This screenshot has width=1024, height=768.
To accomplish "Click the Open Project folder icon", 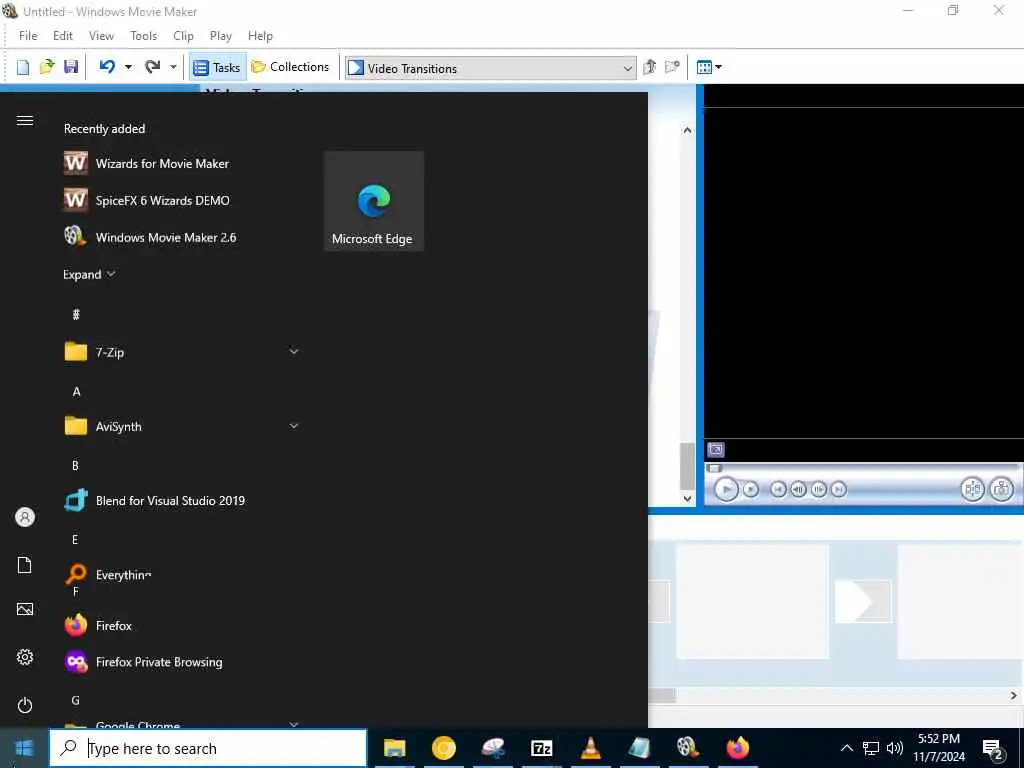I will pos(47,67).
